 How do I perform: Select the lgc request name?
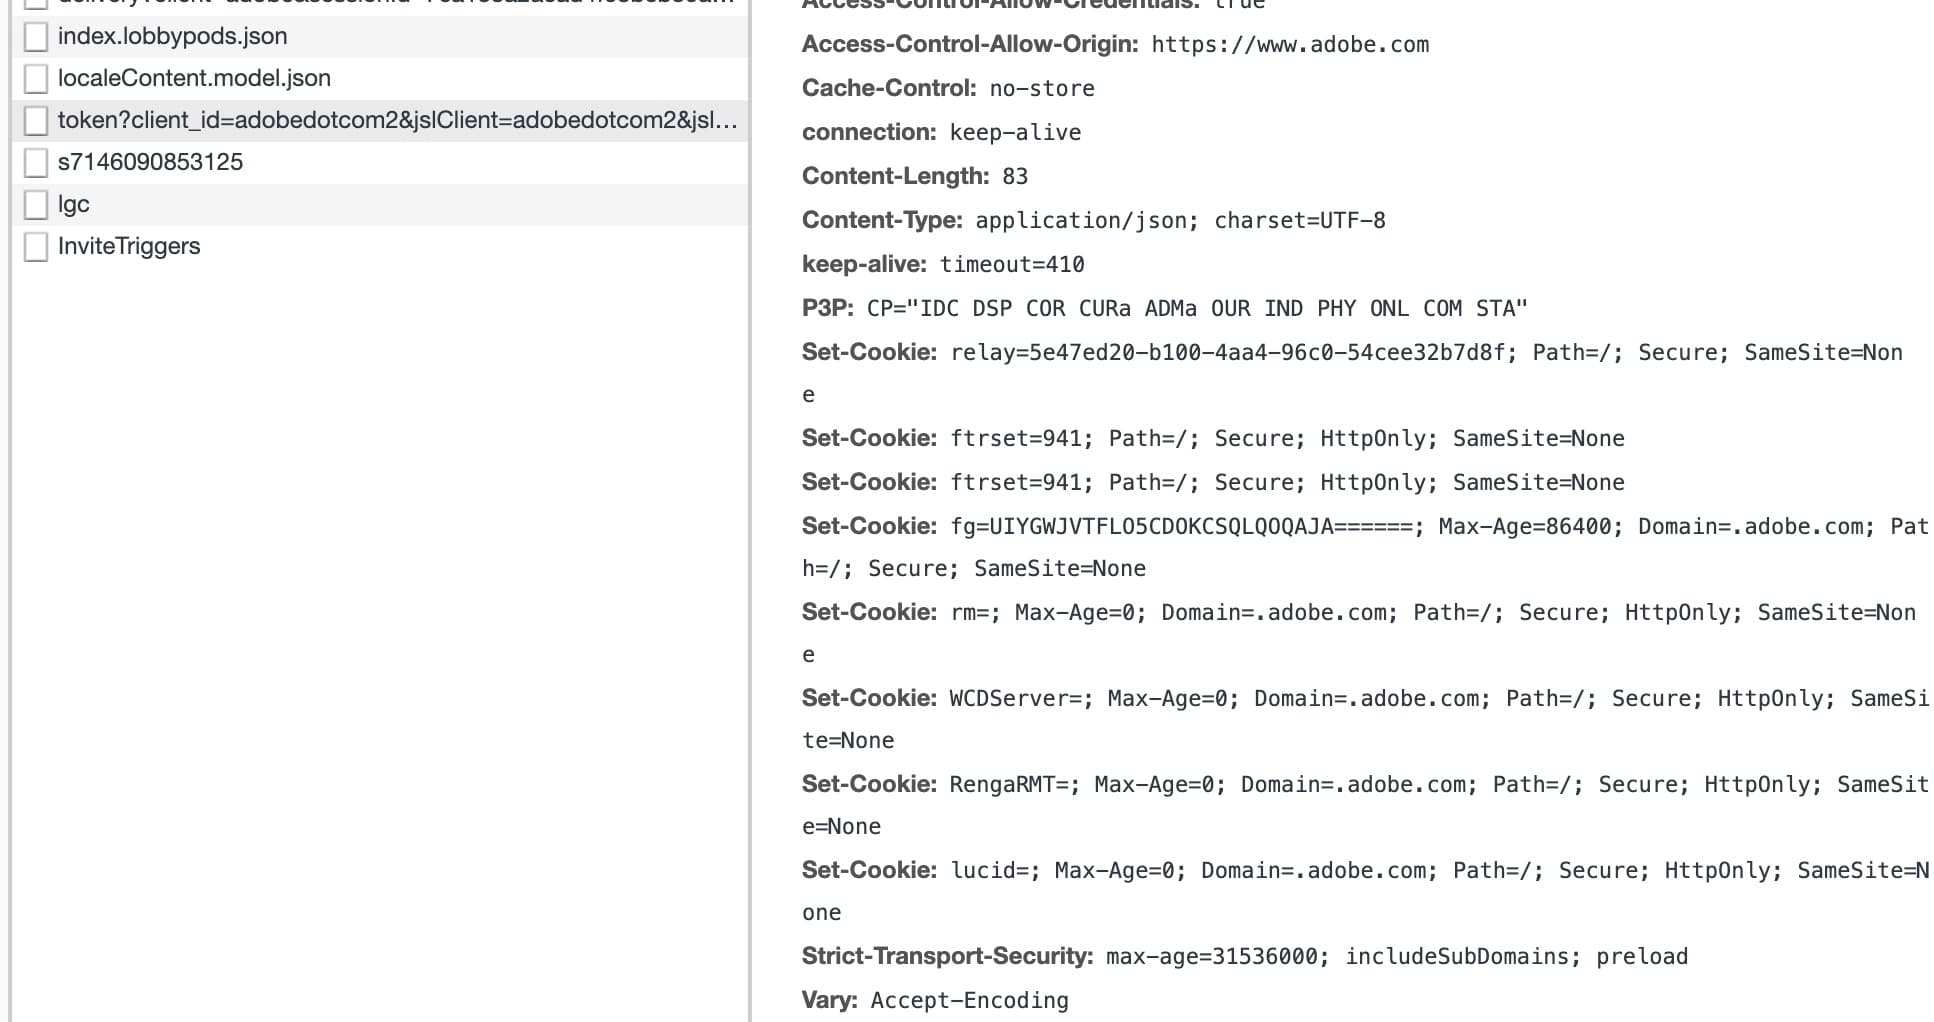[73, 205]
